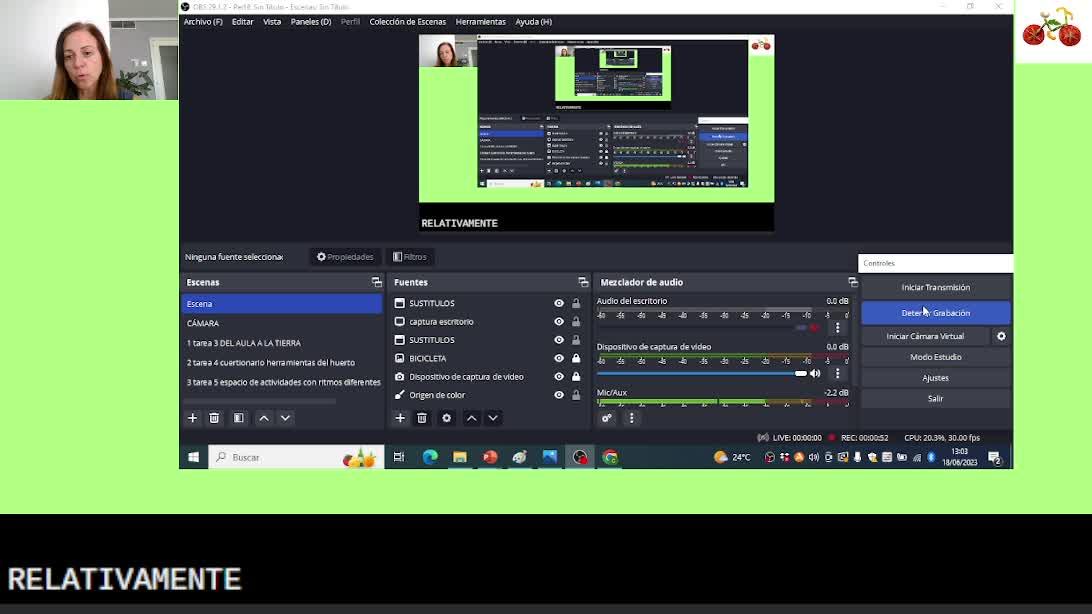Click the OBS Studio taskbar icon
This screenshot has width=1092, height=614.
[x=579, y=457]
